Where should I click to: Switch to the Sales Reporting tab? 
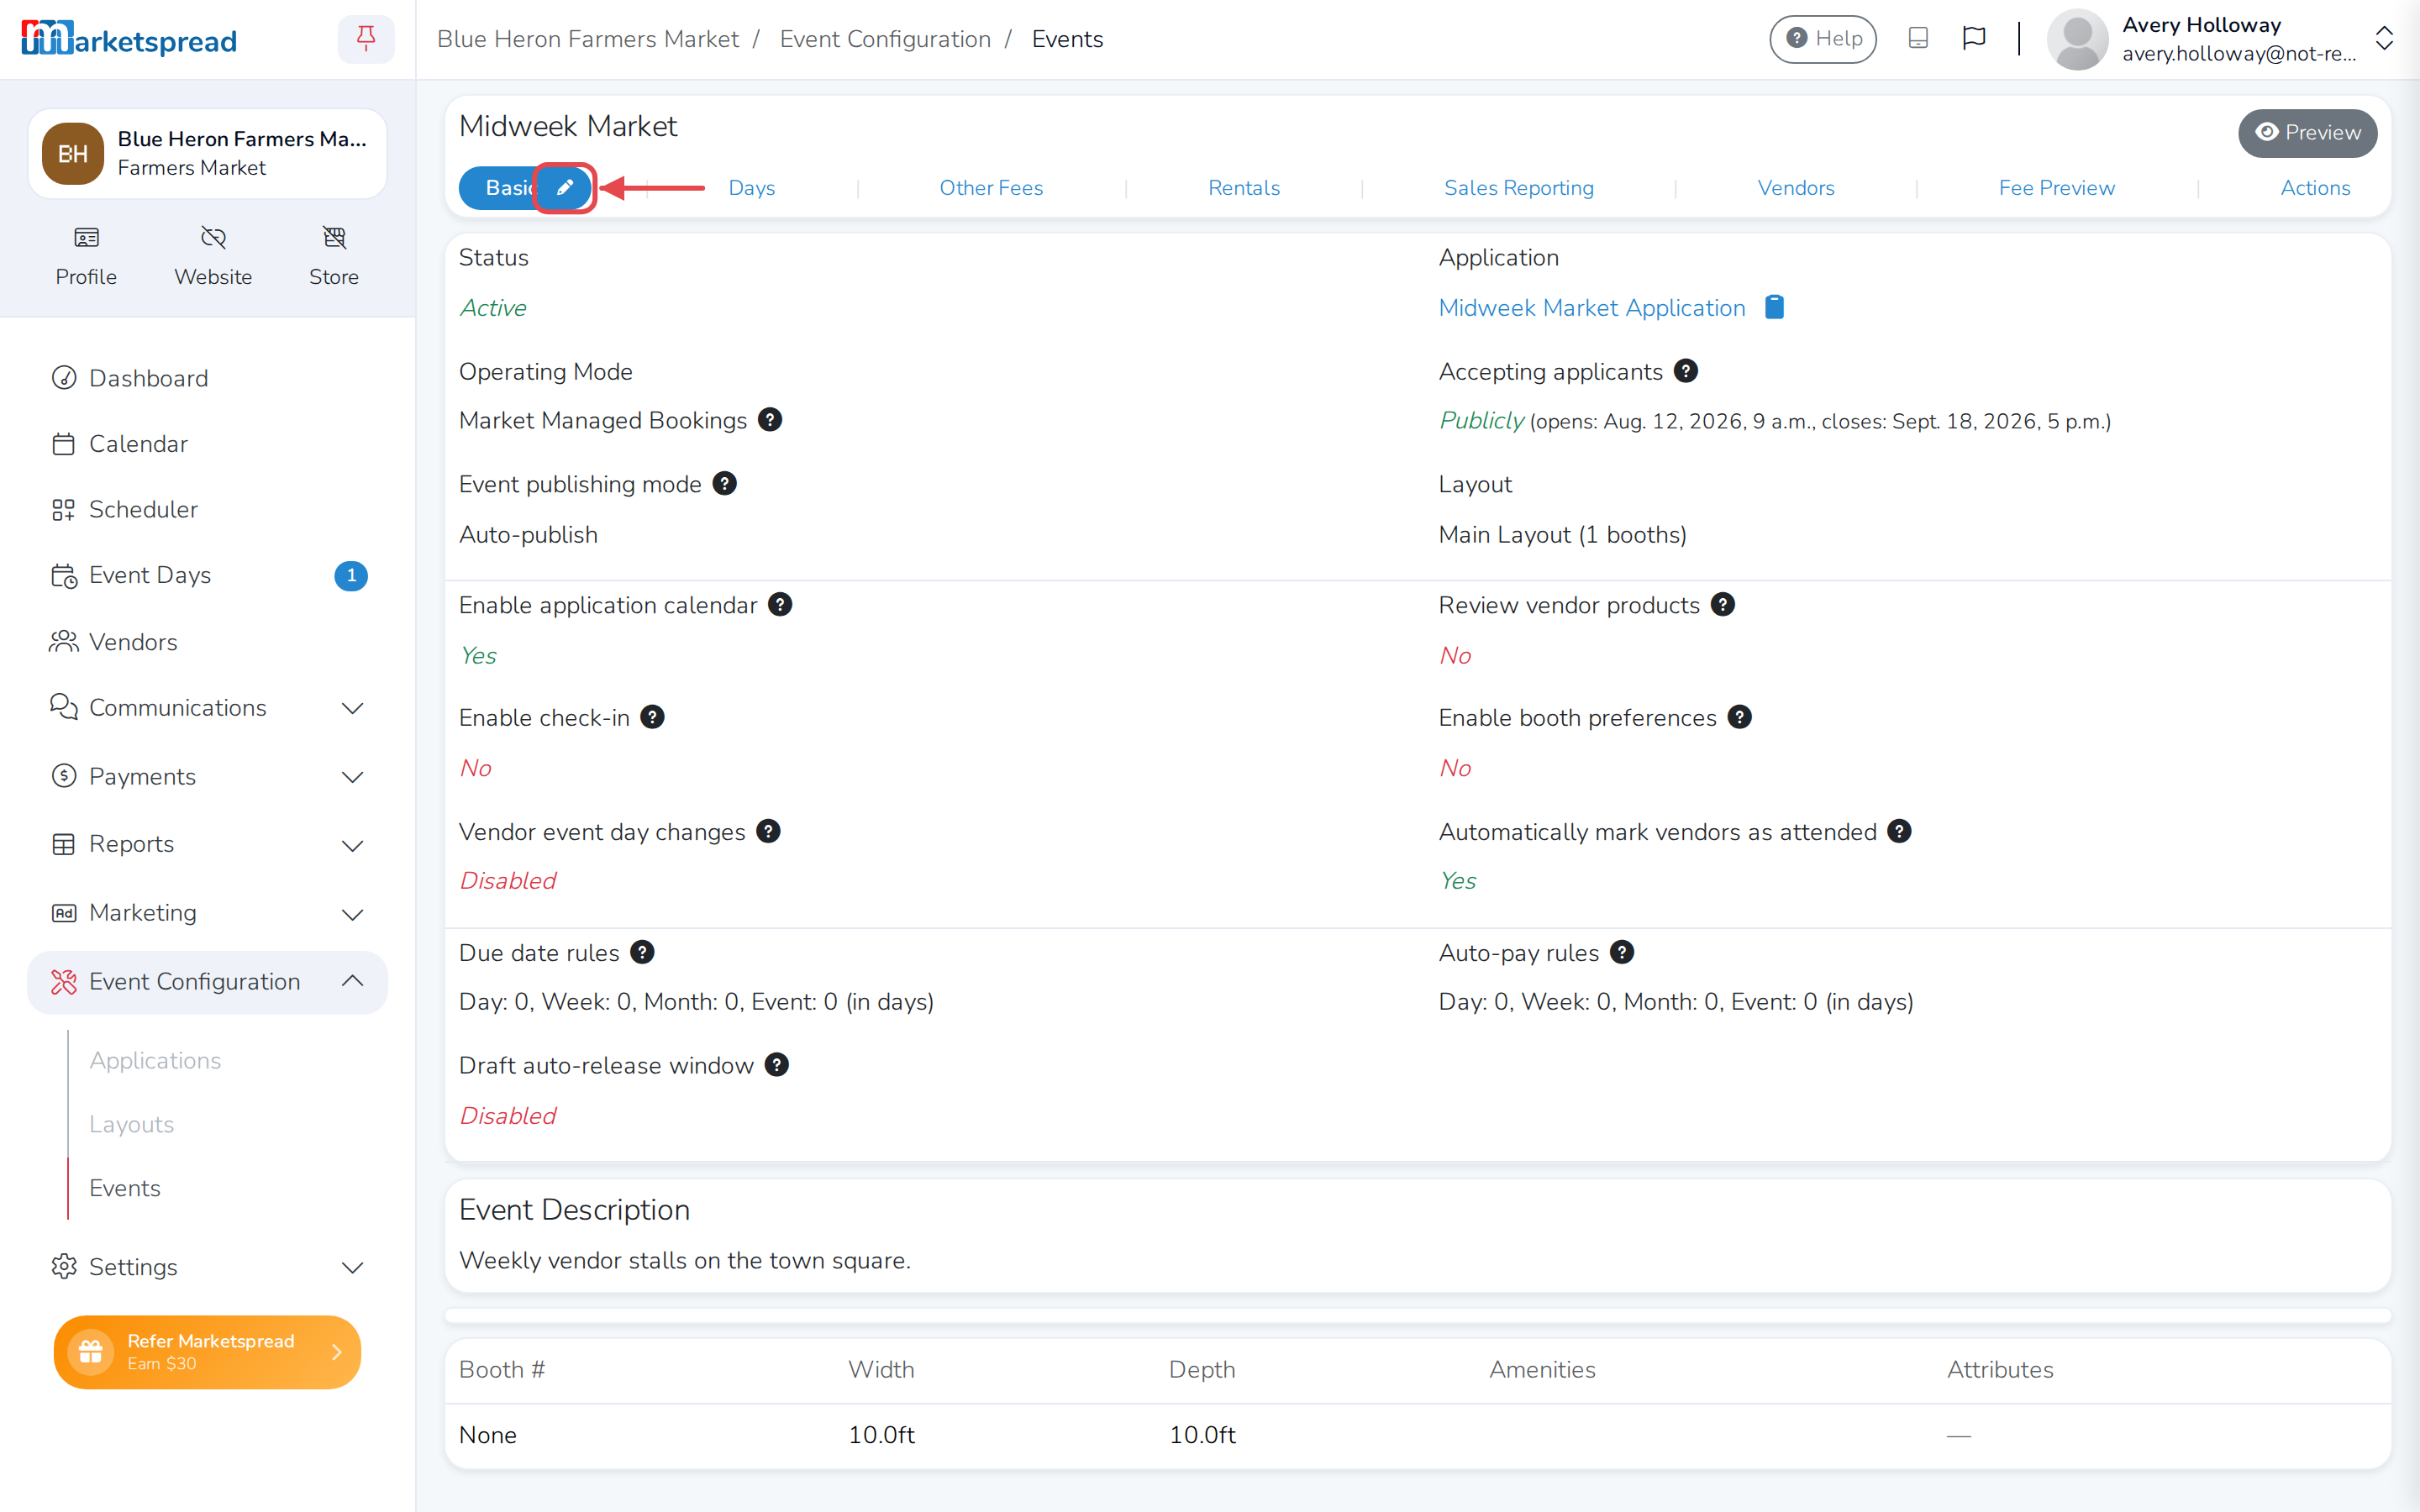(1519, 188)
